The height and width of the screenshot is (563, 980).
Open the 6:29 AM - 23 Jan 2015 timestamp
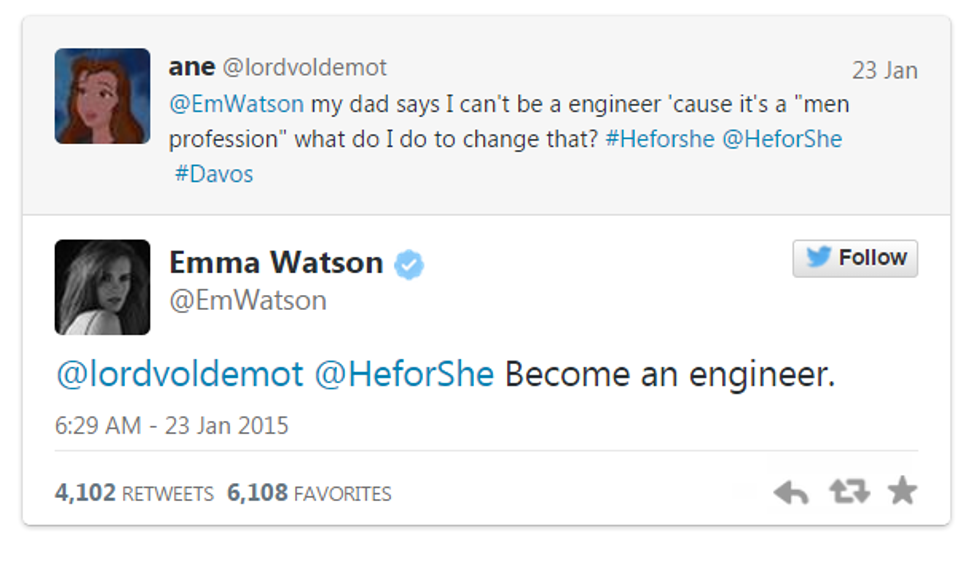pos(171,425)
